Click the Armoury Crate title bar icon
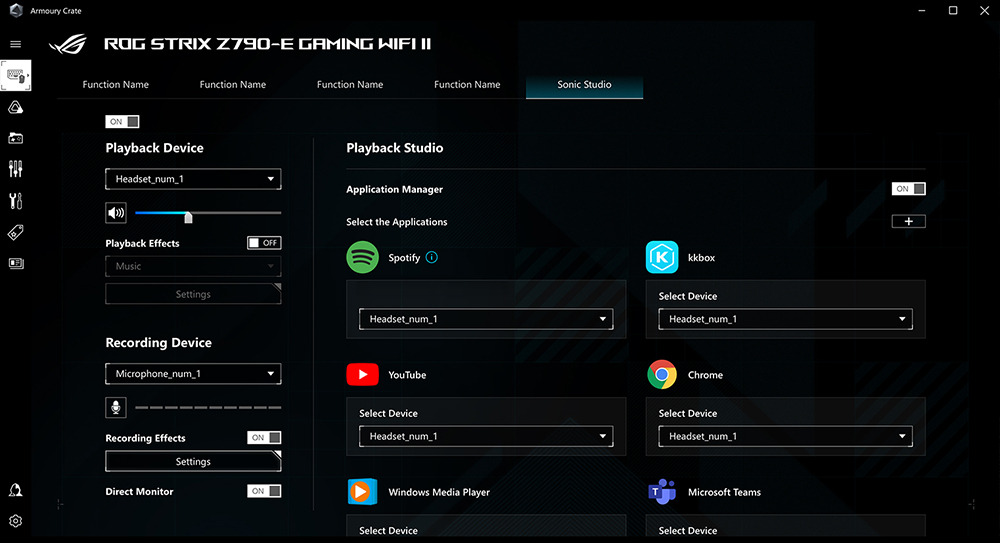1000x543 pixels. click(16, 10)
